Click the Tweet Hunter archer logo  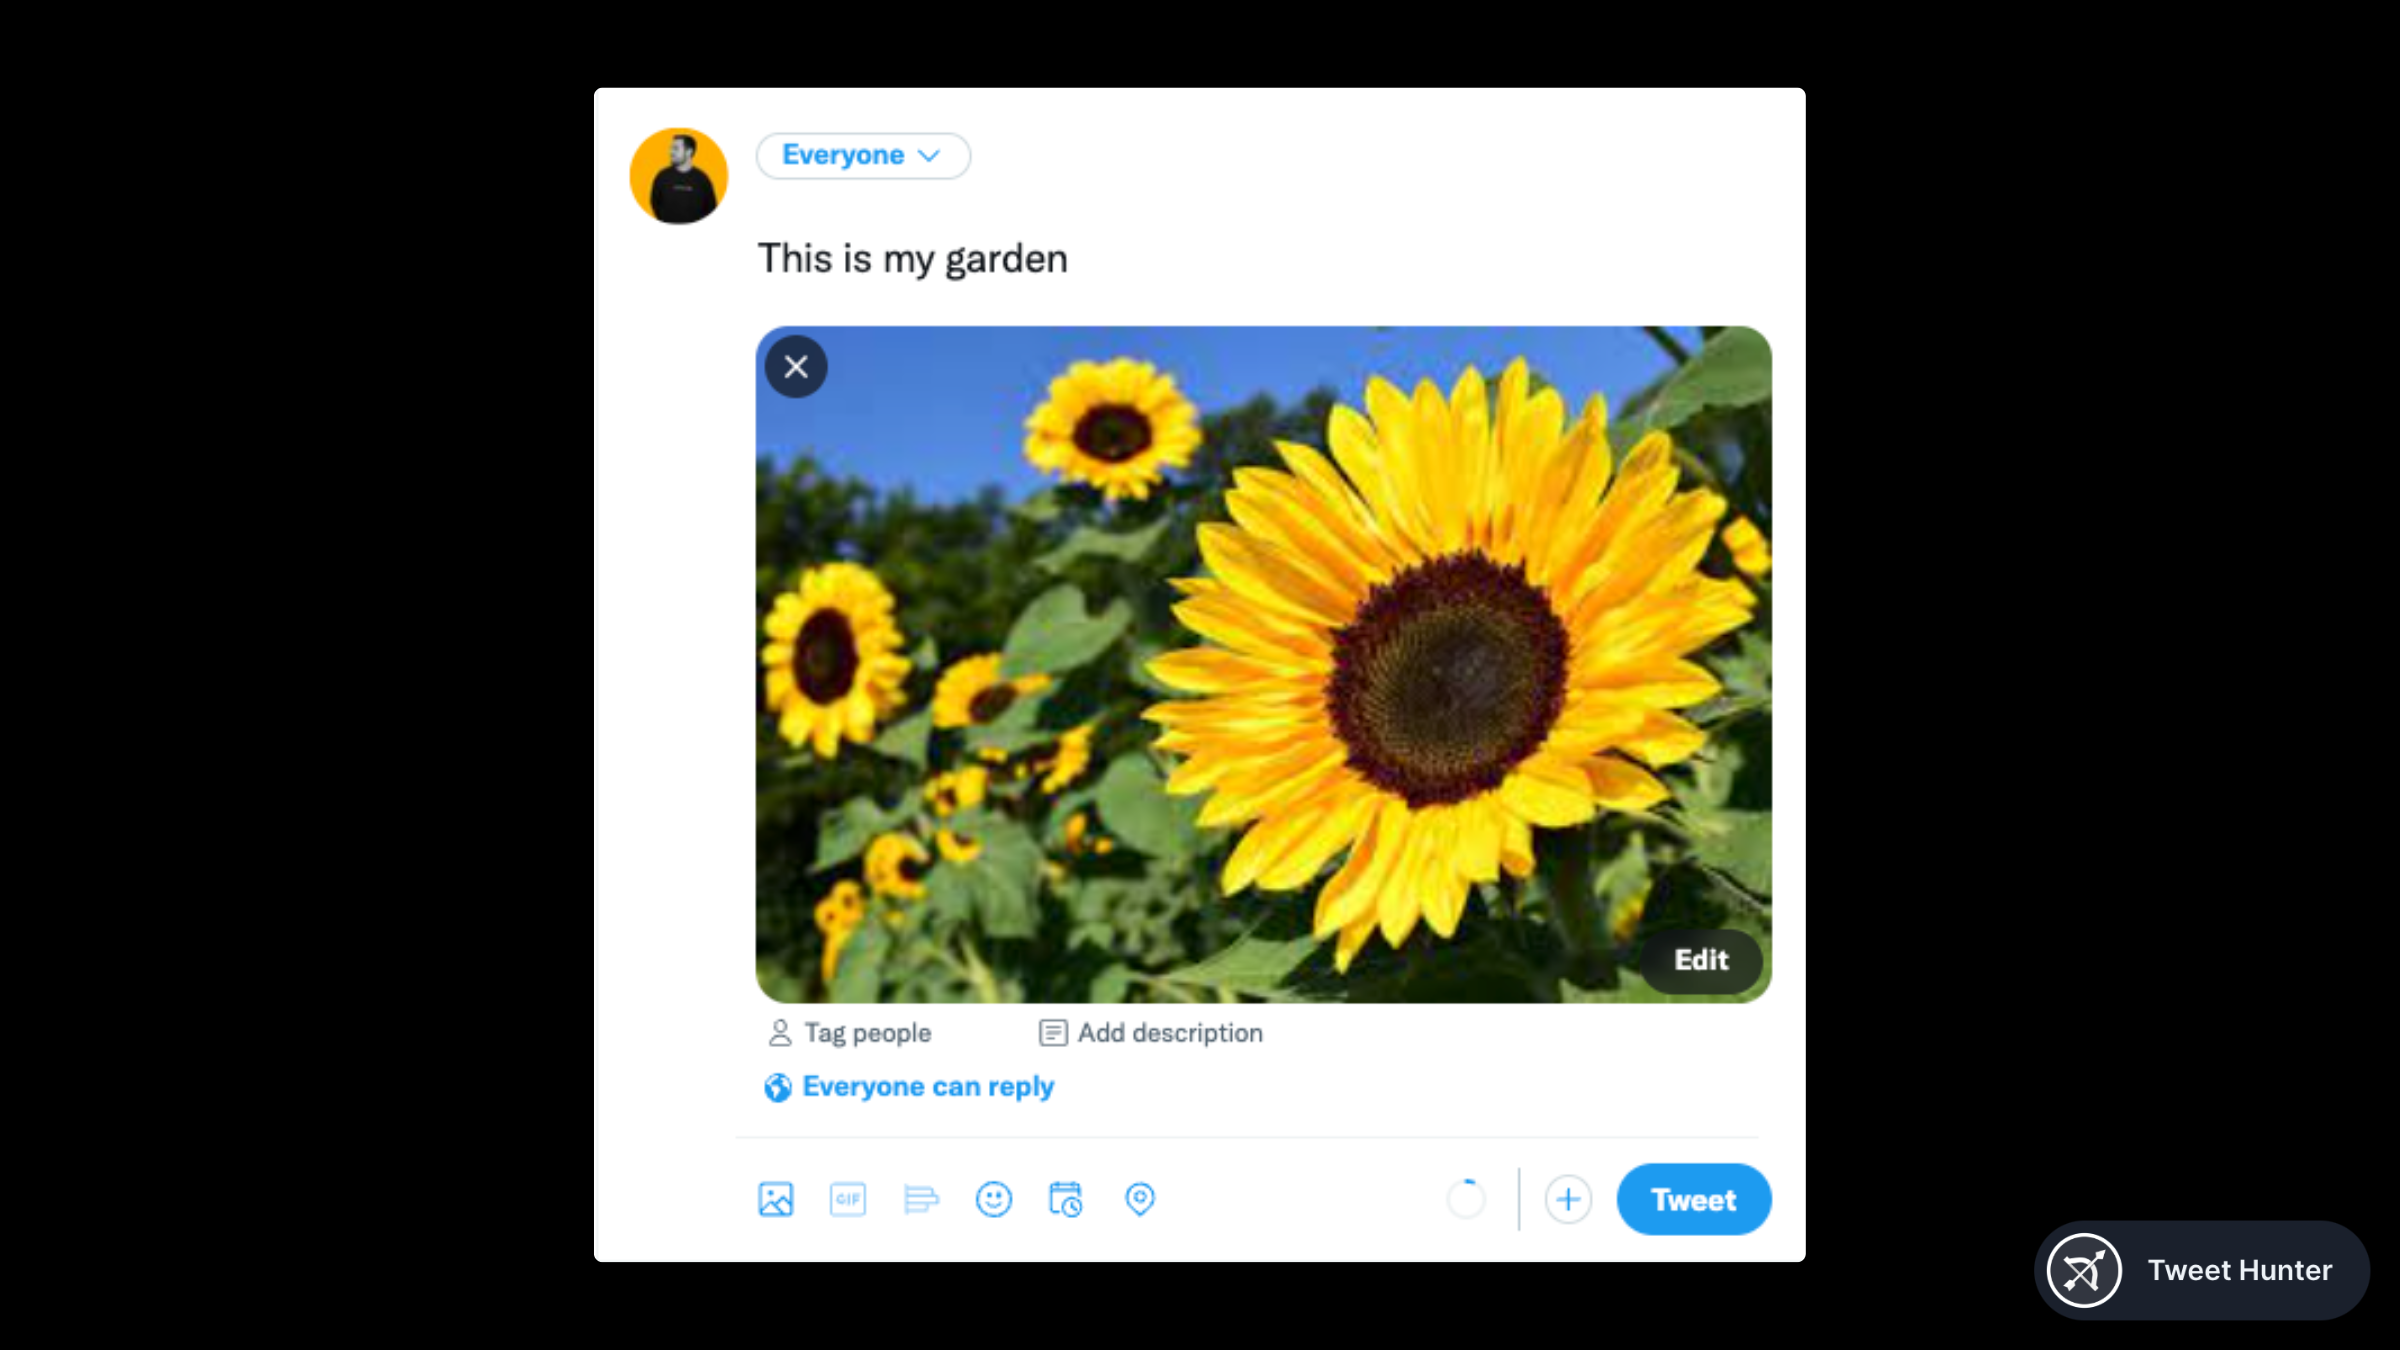(x=2084, y=1270)
